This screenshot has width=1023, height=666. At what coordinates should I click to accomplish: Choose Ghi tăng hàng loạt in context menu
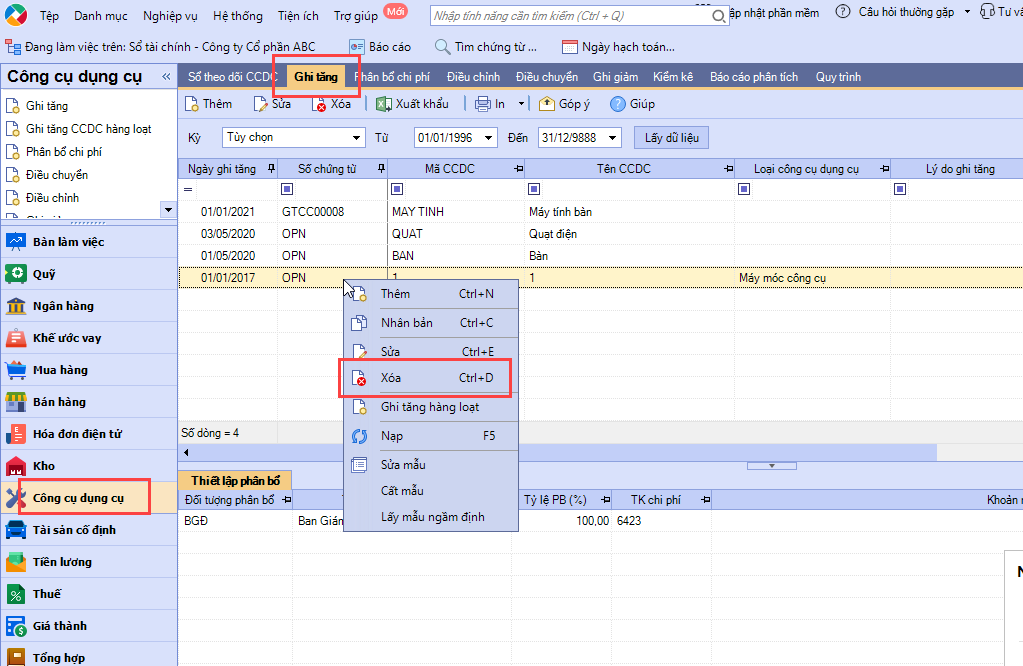click(431, 407)
